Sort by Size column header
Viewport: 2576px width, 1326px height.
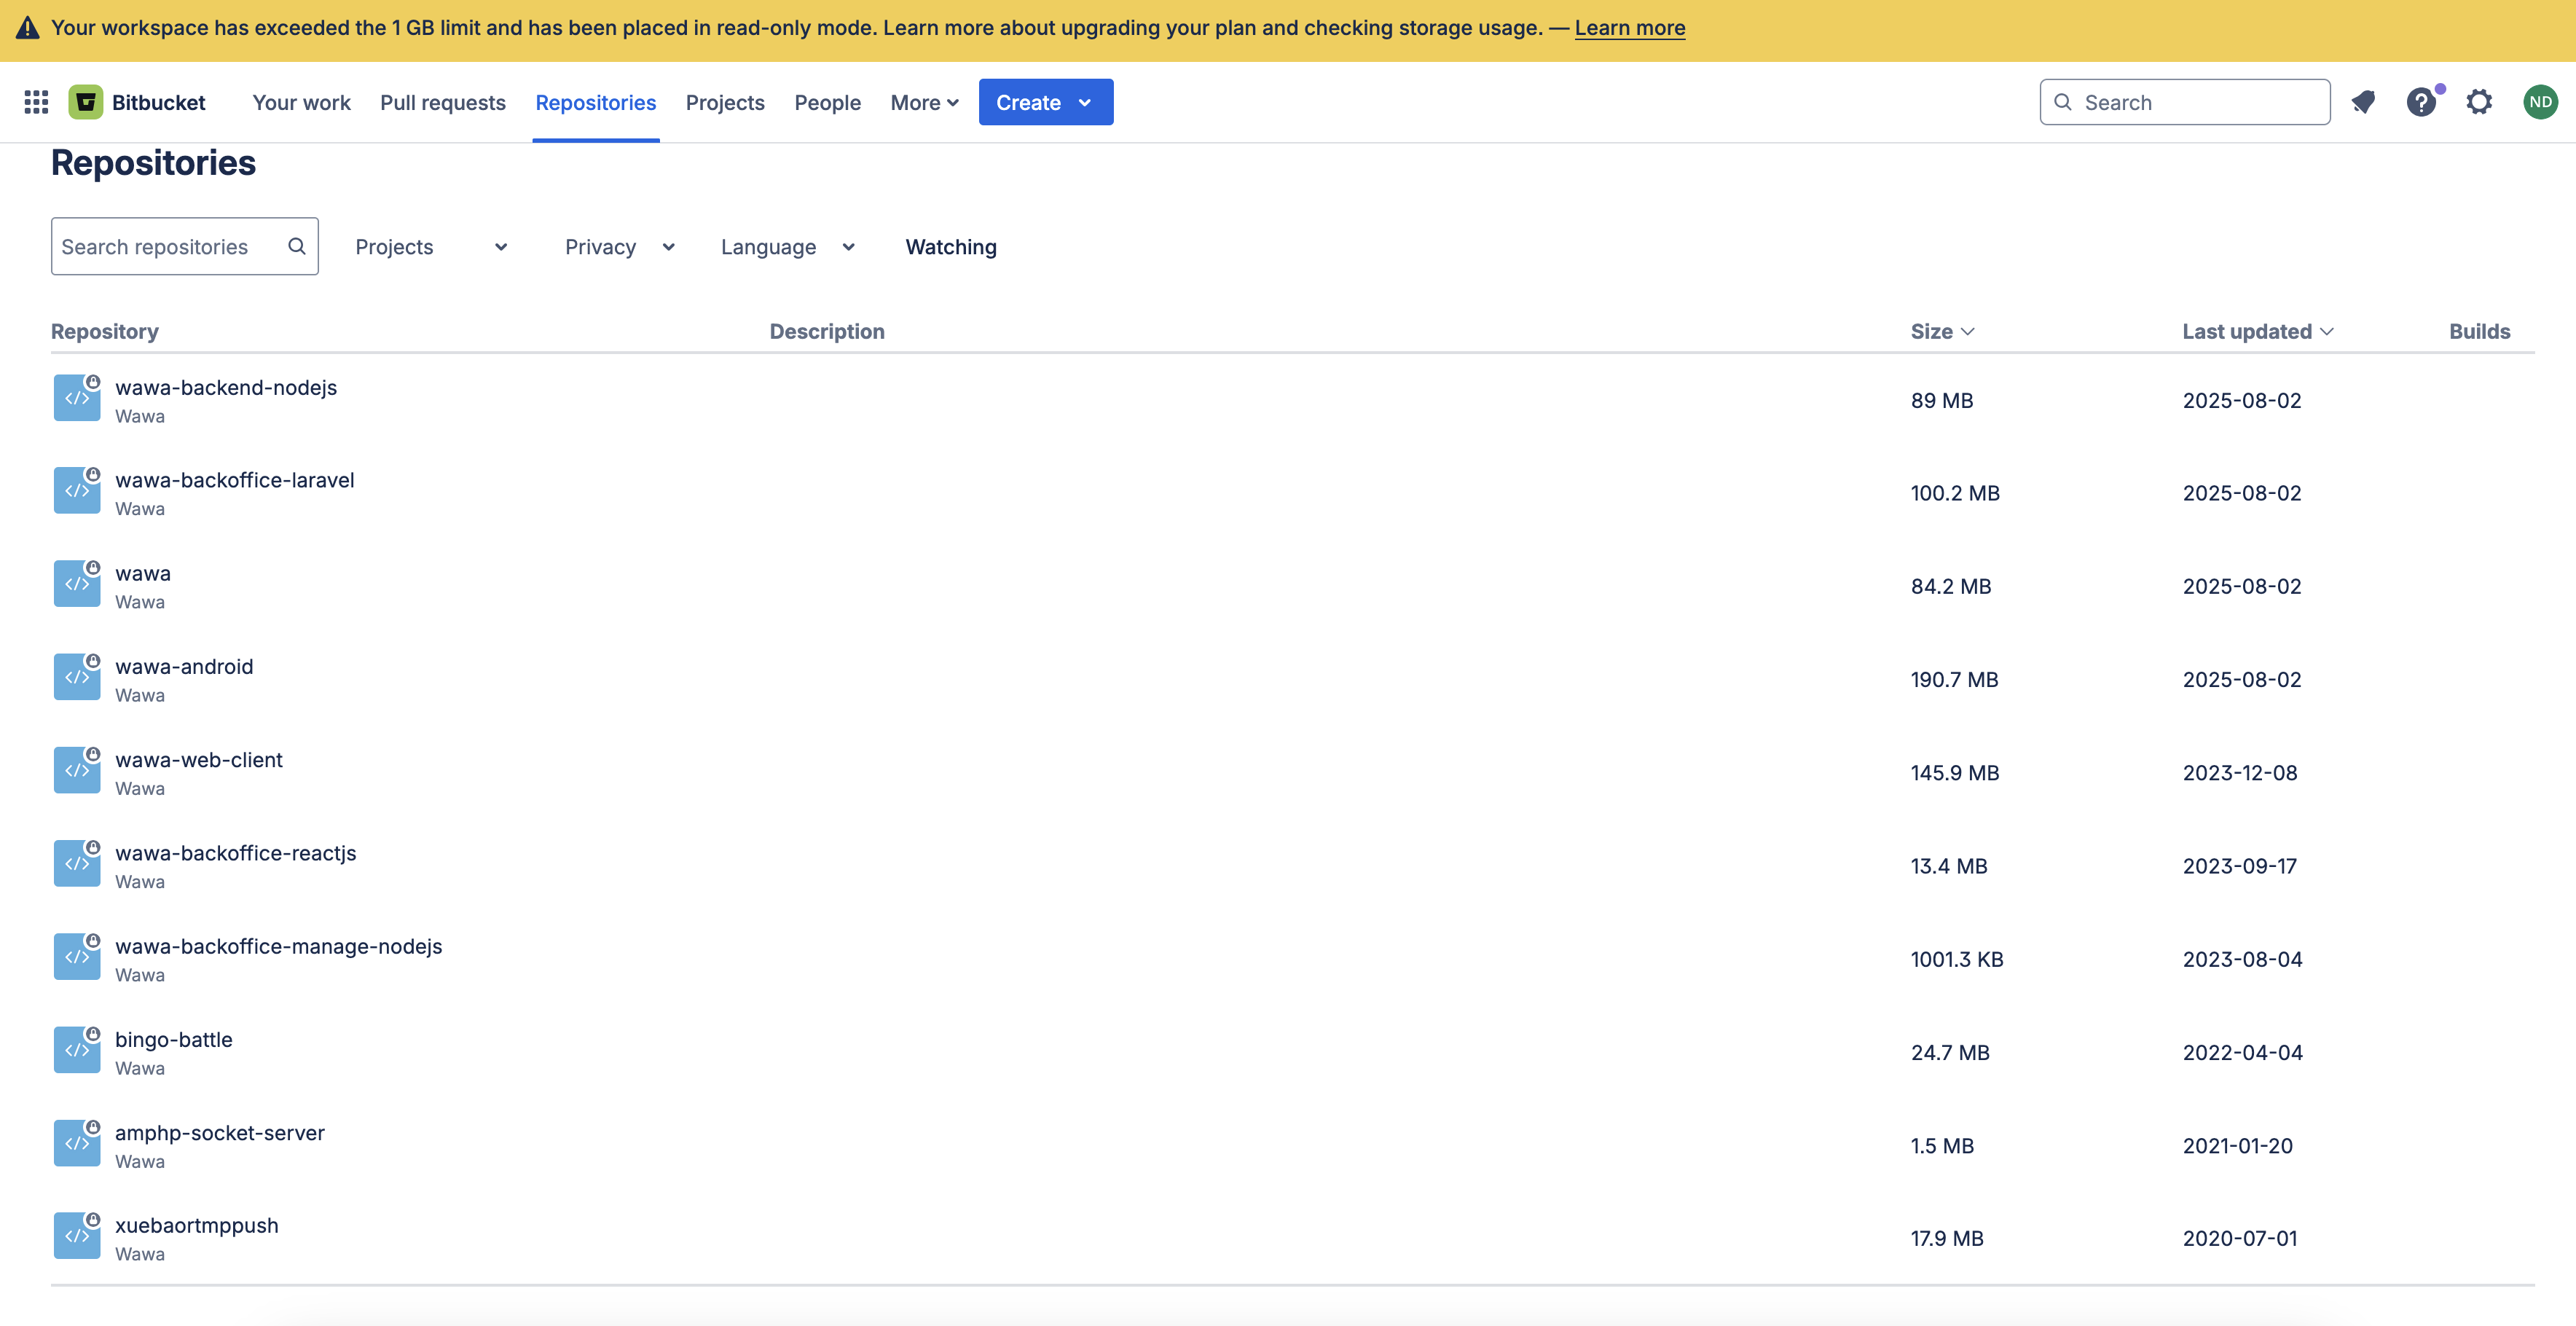coord(1942,331)
